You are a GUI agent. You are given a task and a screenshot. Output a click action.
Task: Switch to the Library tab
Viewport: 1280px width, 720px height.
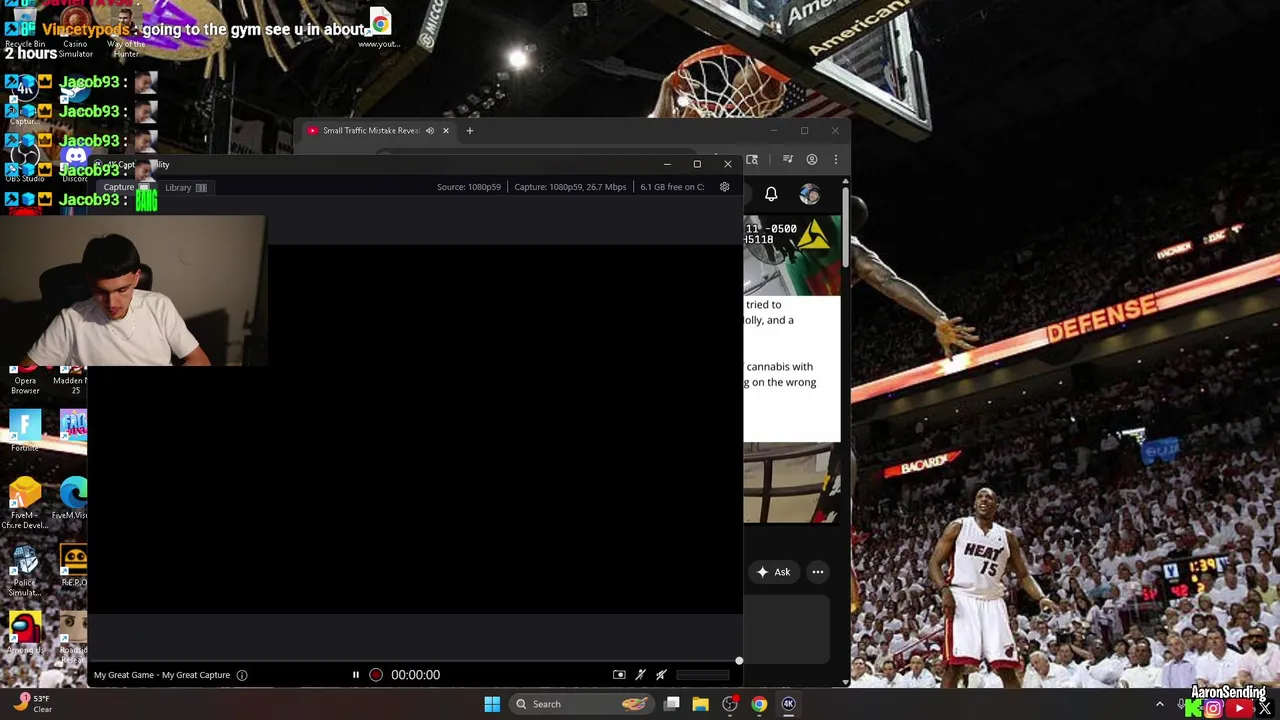coord(185,188)
